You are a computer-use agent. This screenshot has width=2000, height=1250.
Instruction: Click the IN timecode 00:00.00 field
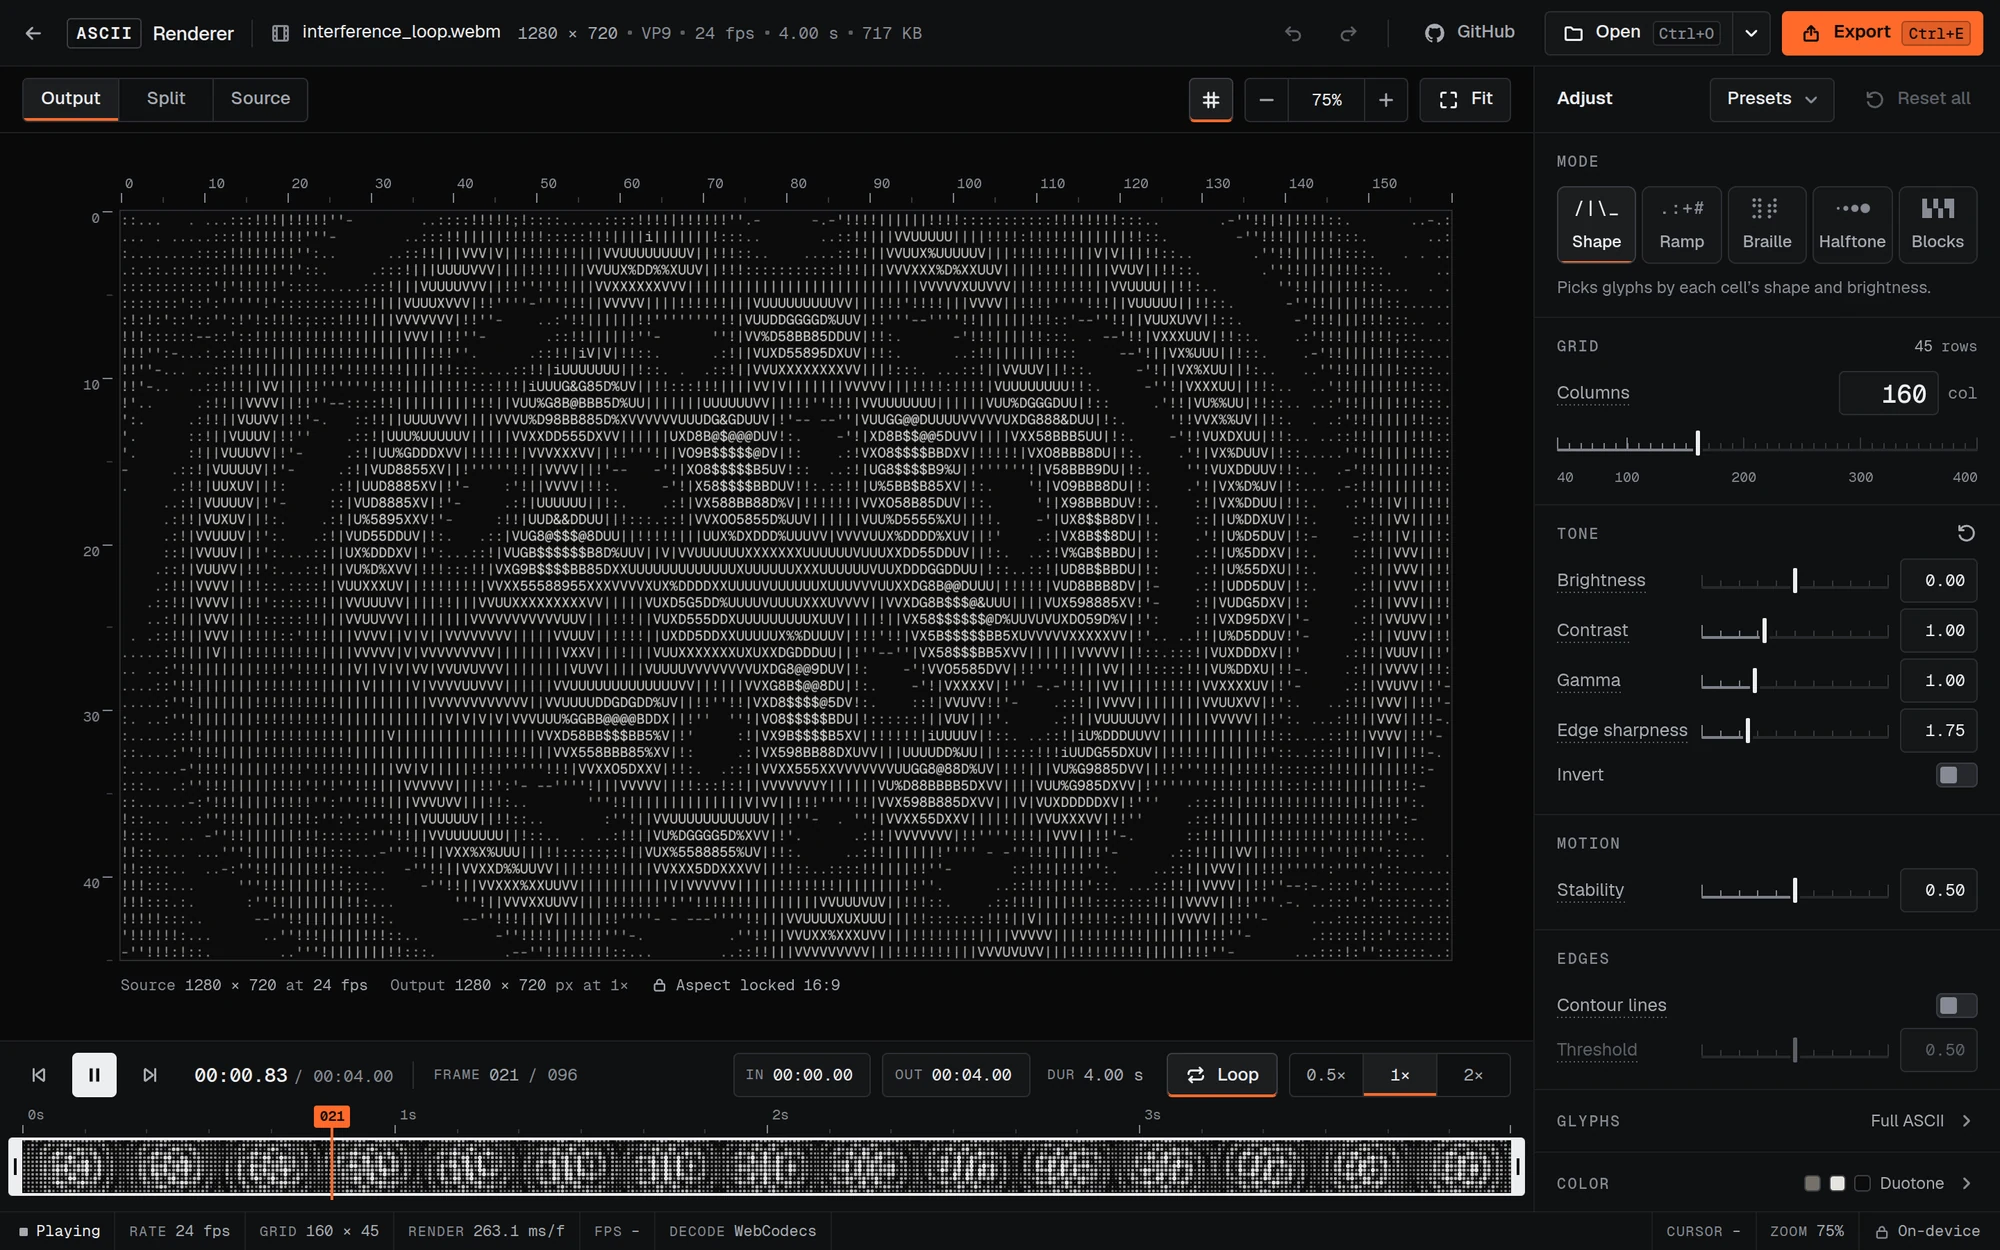[801, 1075]
